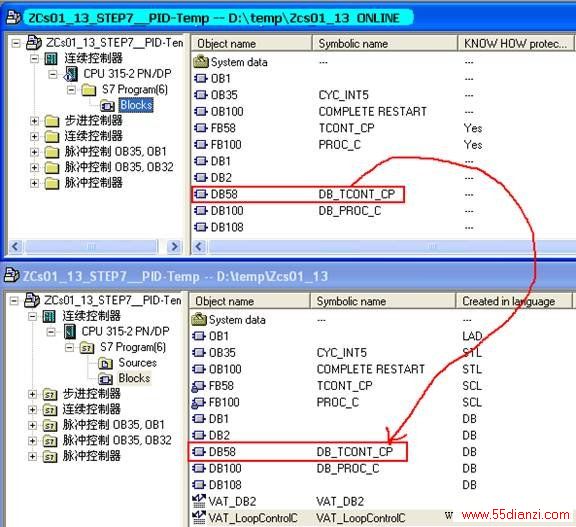576x527 pixels.
Task: Select DB58 row in the online block list
Action: [x=298, y=194]
